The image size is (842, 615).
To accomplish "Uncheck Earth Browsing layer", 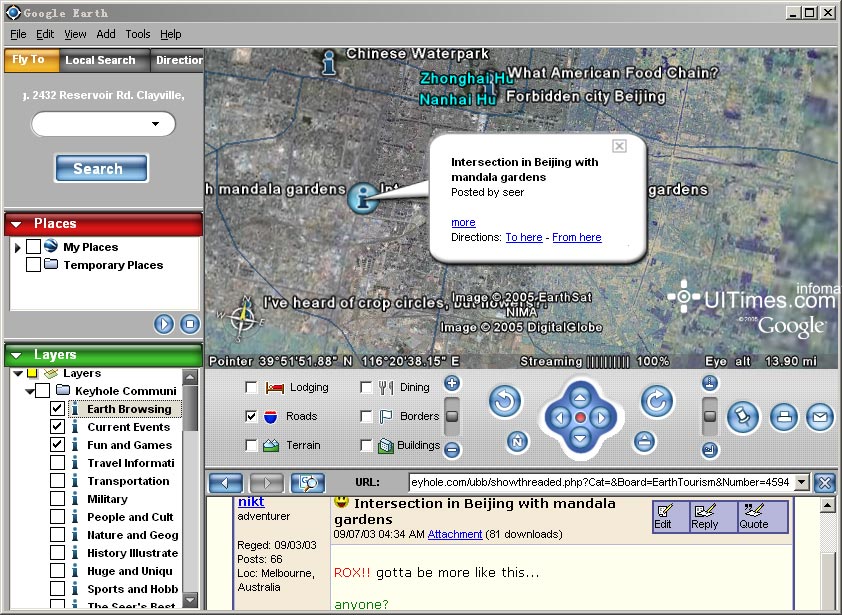I will [x=57, y=409].
